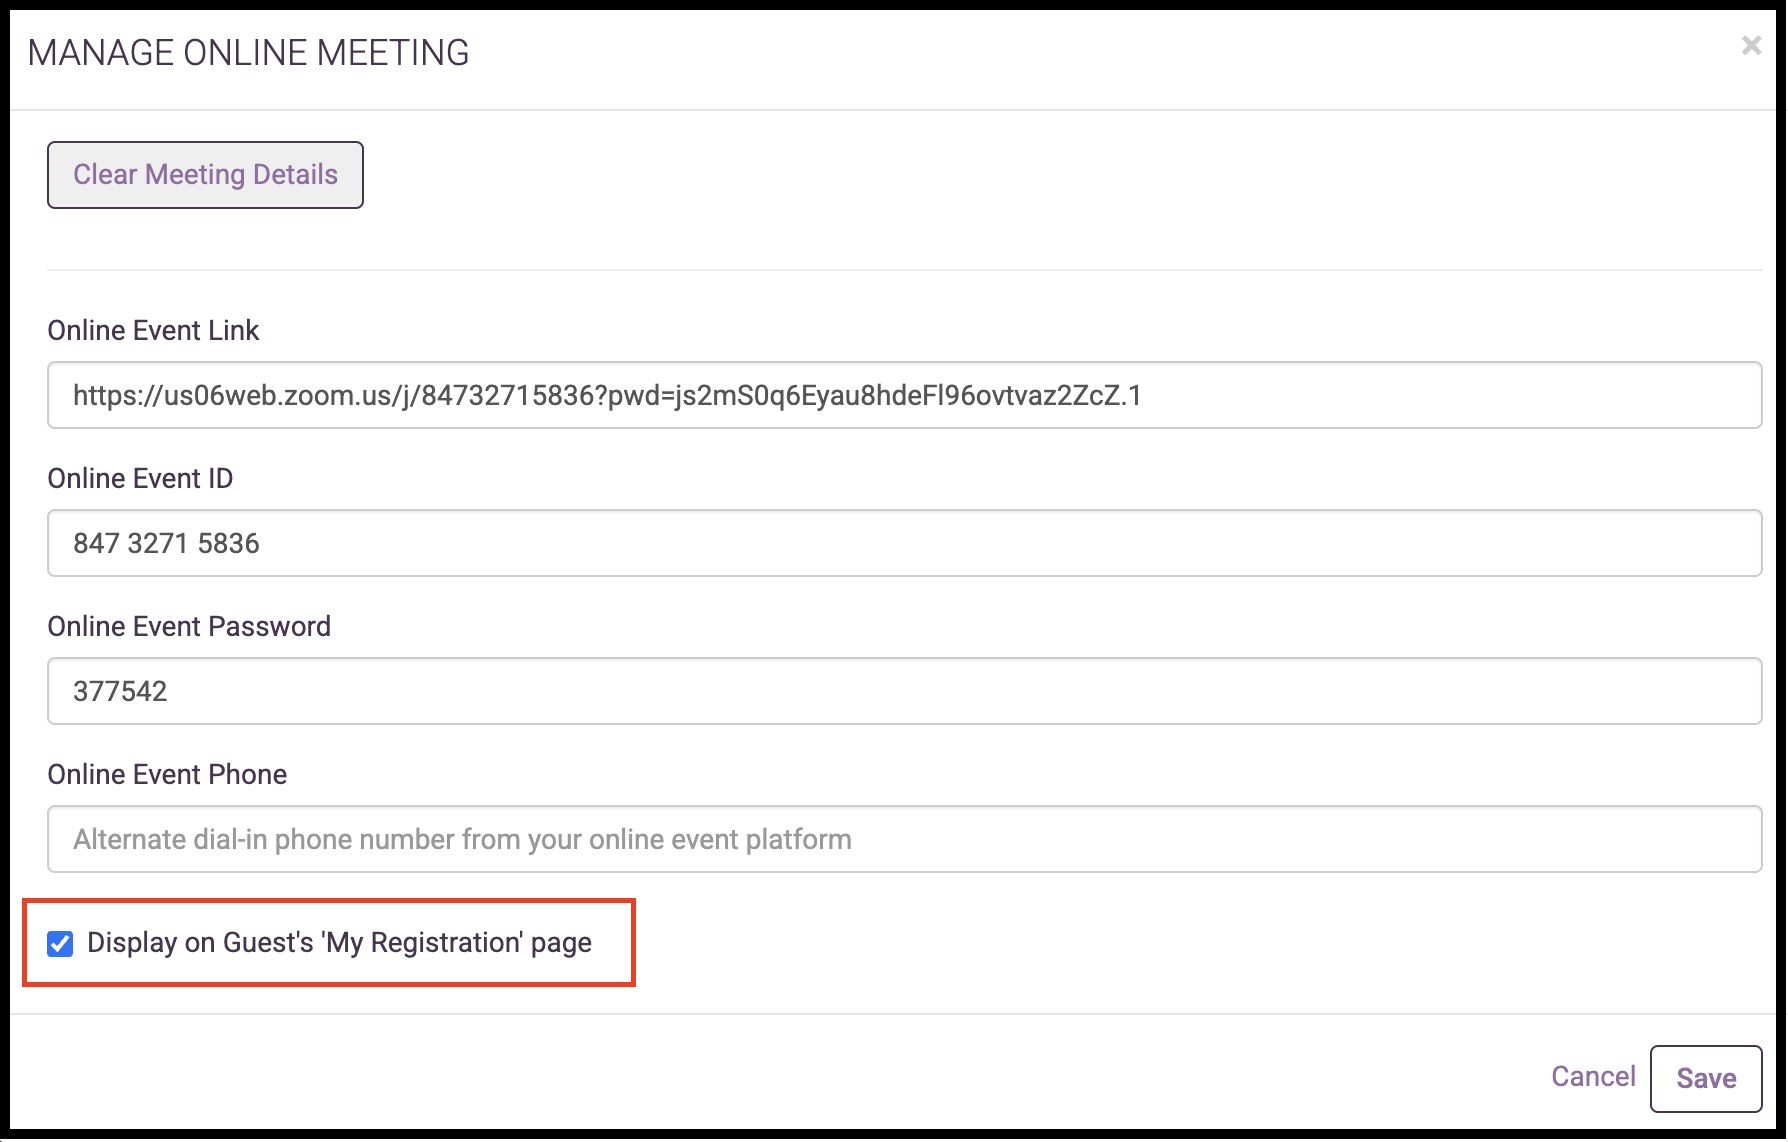
Task: Focus the empty Online Event Phone field
Action: [x=904, y=839]
